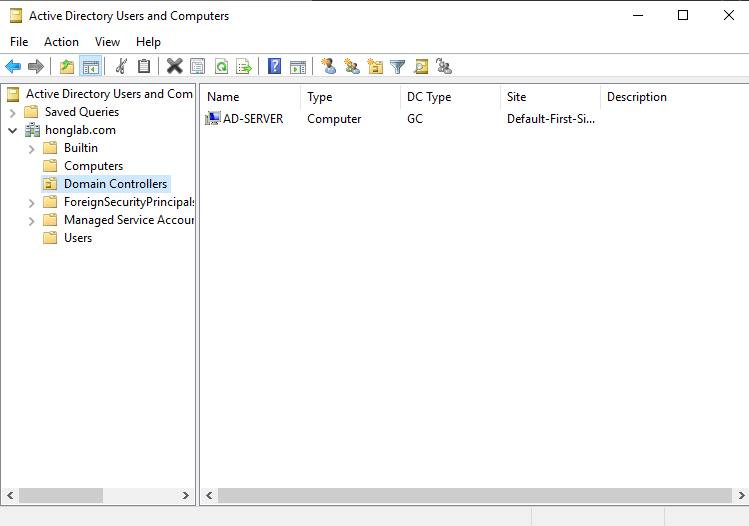The image size is (749, 526).
Task: Expand the Managed Service Accounts container
Action: point(32,221)
